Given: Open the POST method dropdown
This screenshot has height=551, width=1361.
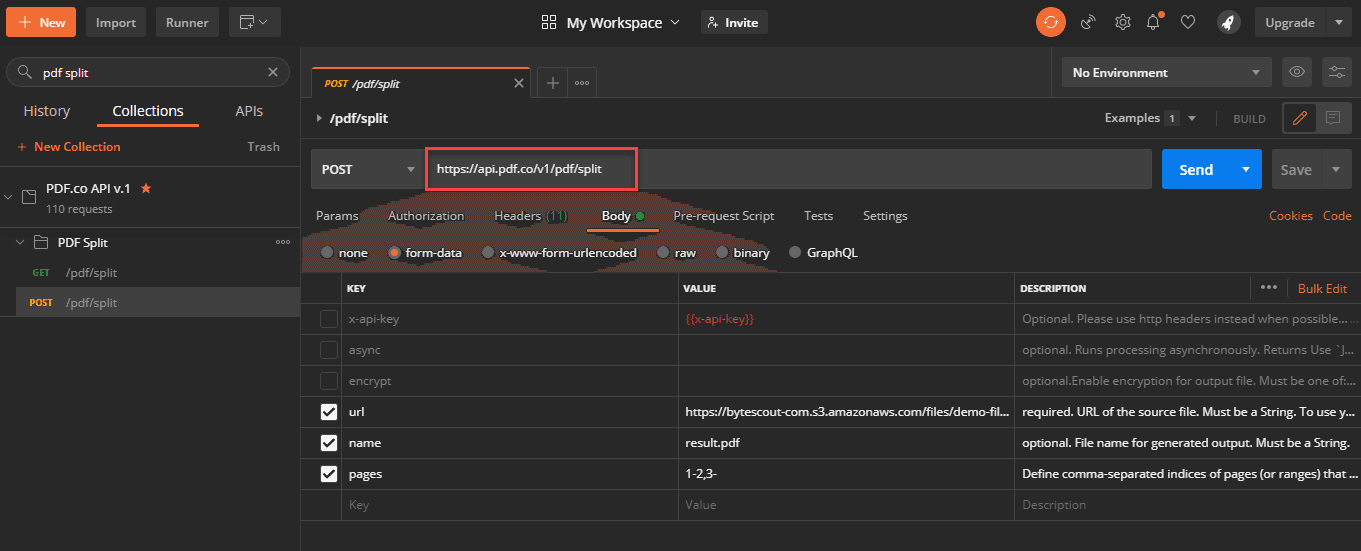Looking at the screenshot, I should [x=367, y=170].
